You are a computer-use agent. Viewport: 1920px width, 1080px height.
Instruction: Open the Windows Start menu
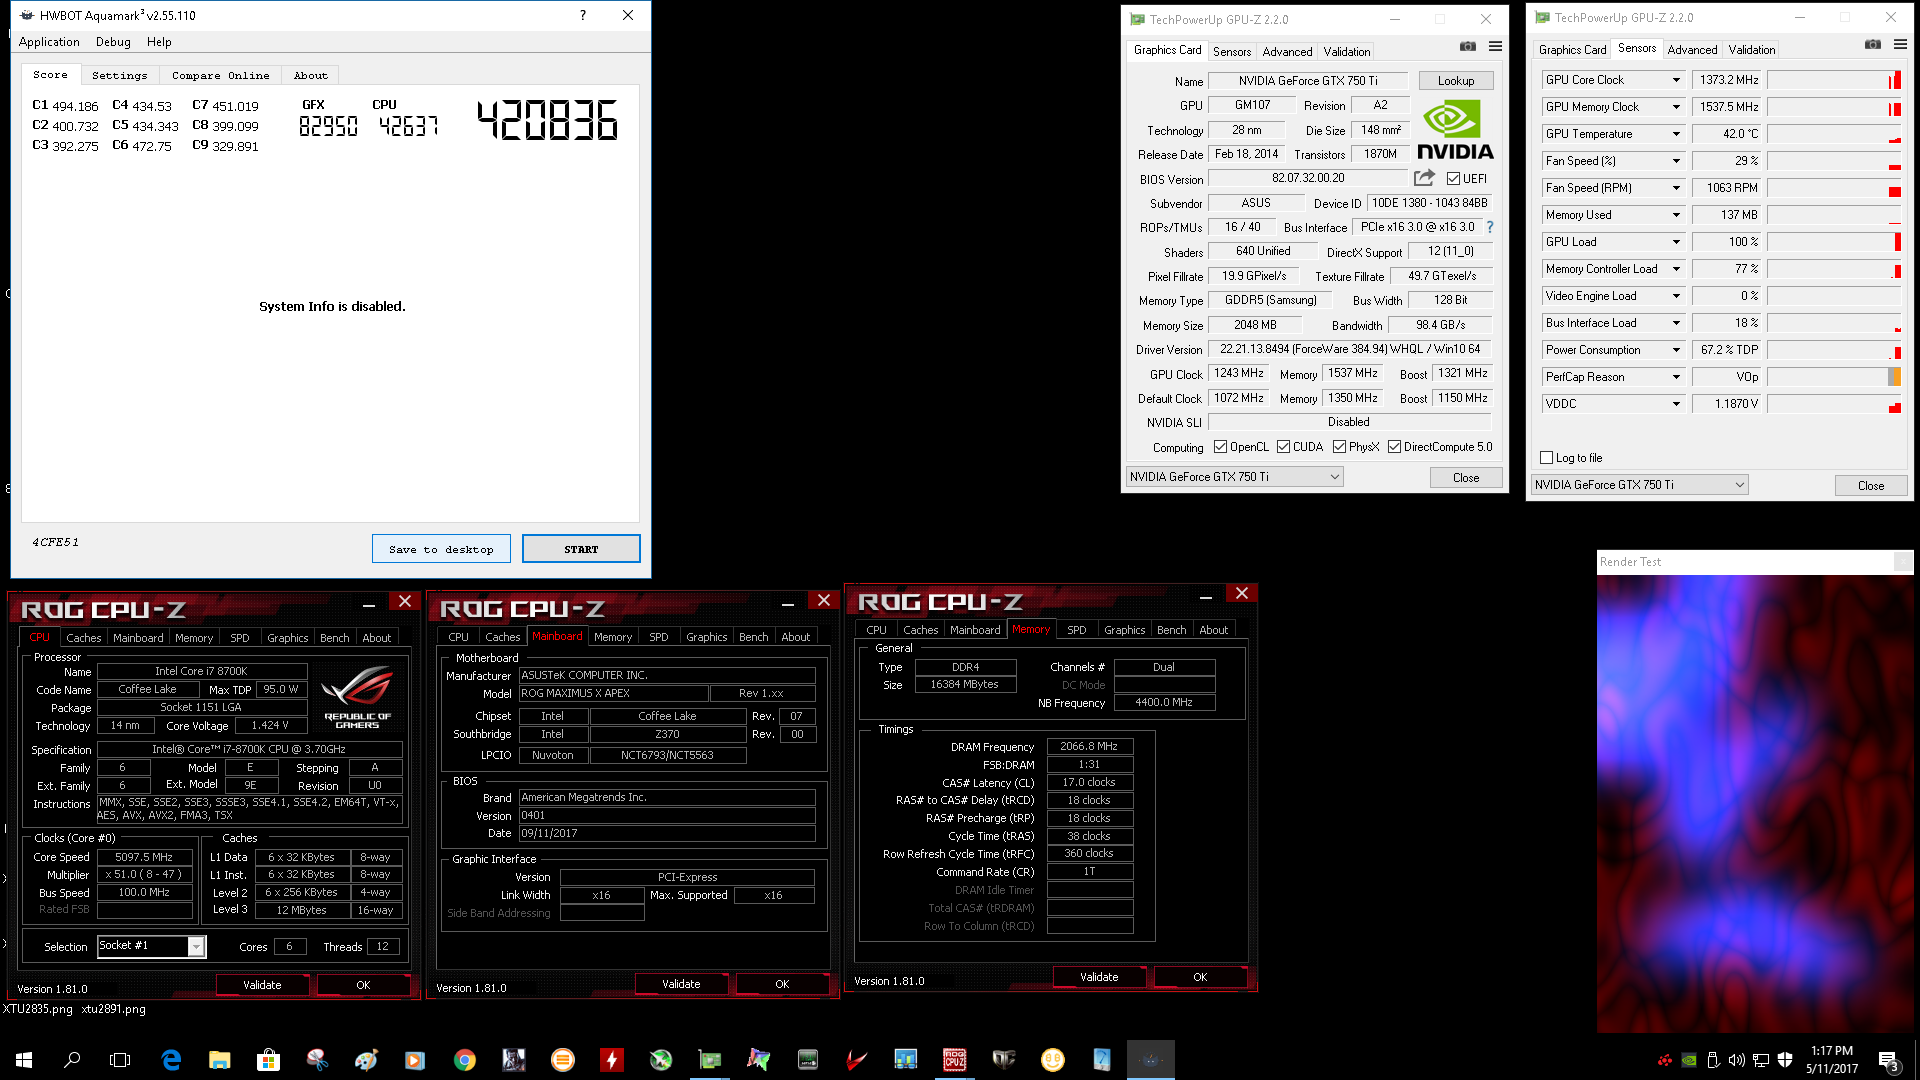point(24,1060)
